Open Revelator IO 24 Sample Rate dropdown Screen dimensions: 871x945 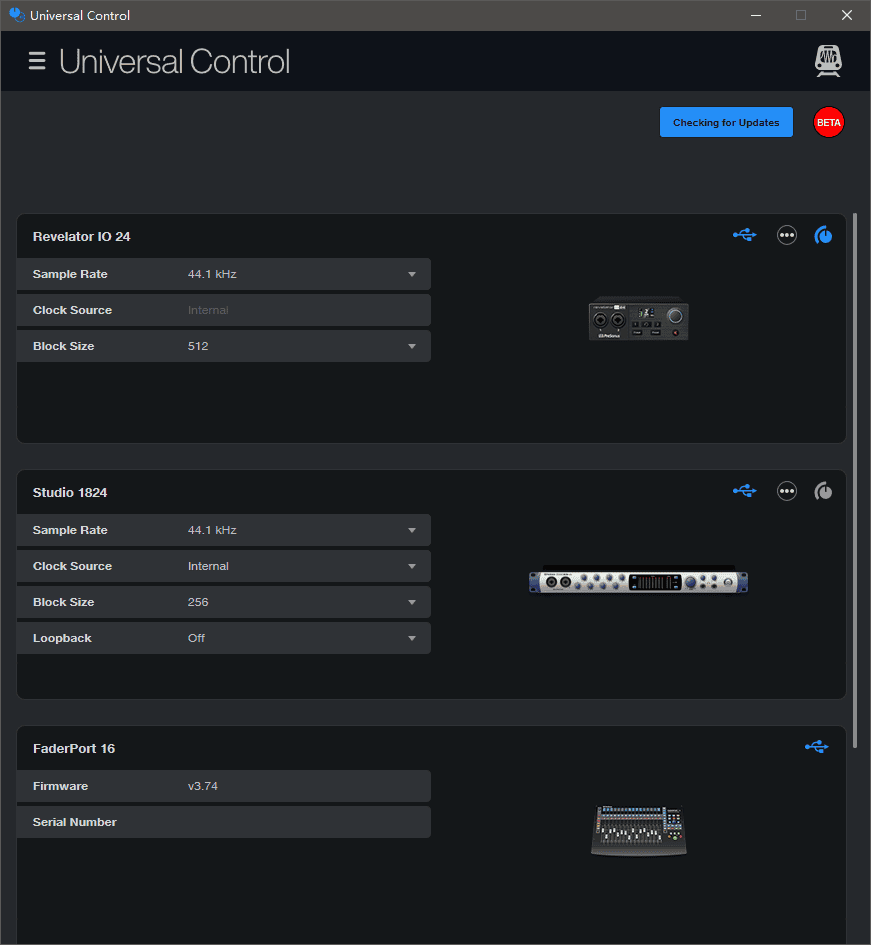click(224, 274)
